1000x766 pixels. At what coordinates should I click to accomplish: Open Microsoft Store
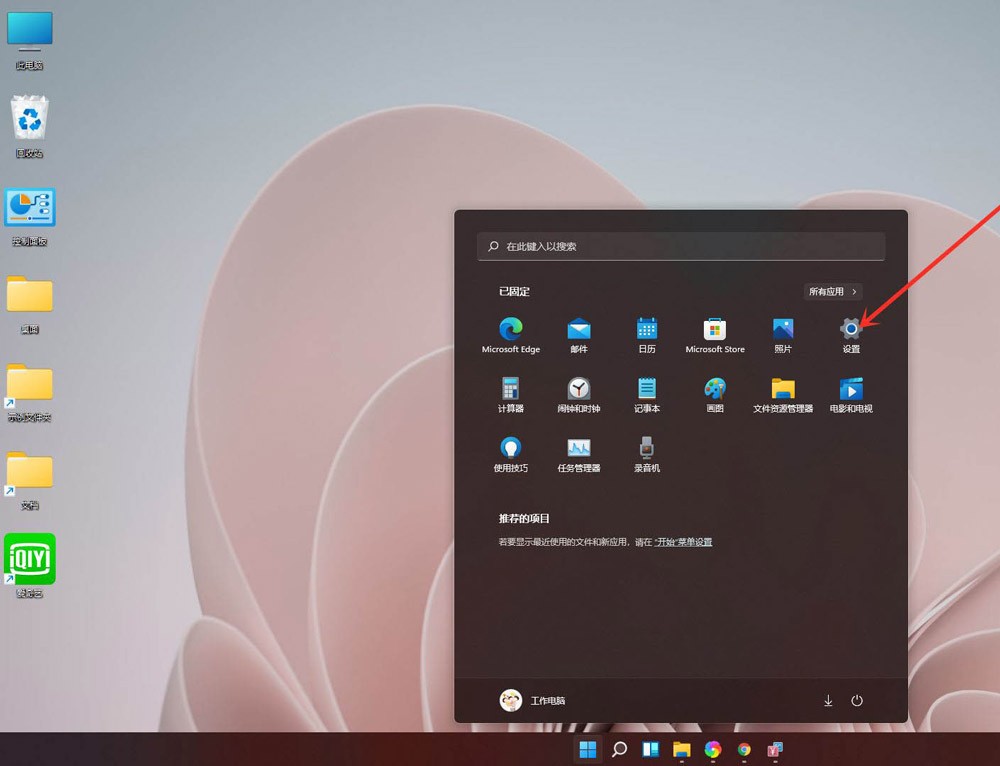pyautogui.click(x=714, y=327)
